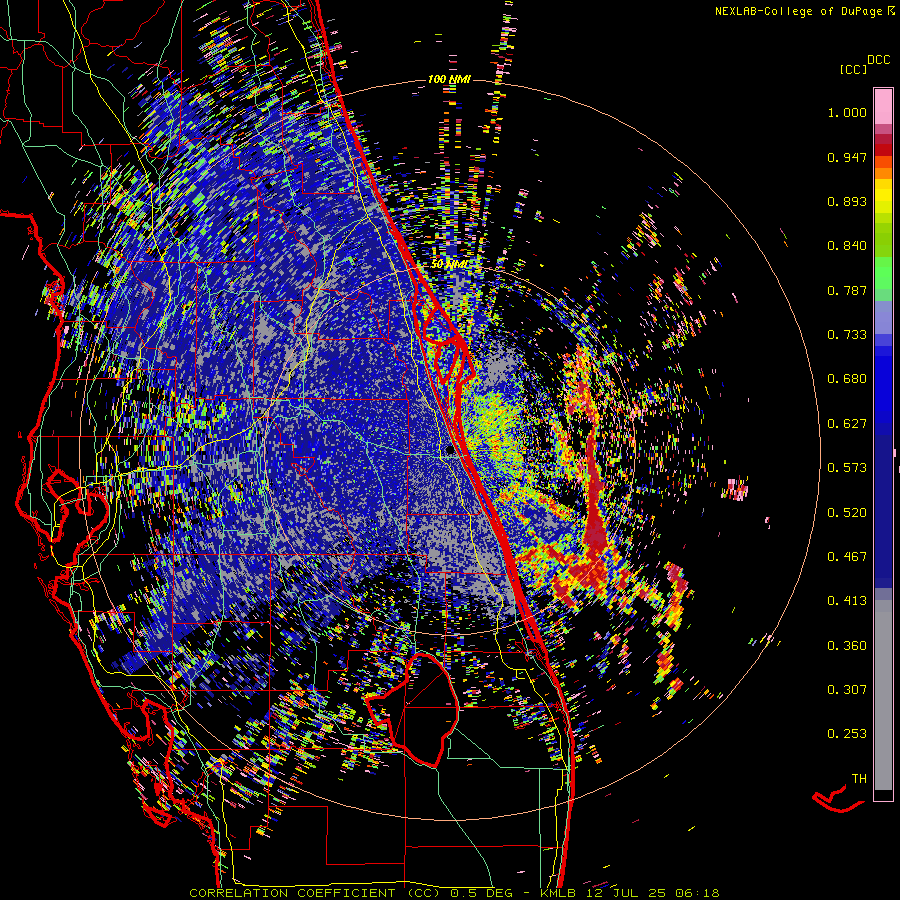Select the 0.947 scale value
Viewport: 900px width, 900px height.
point(847,157)
